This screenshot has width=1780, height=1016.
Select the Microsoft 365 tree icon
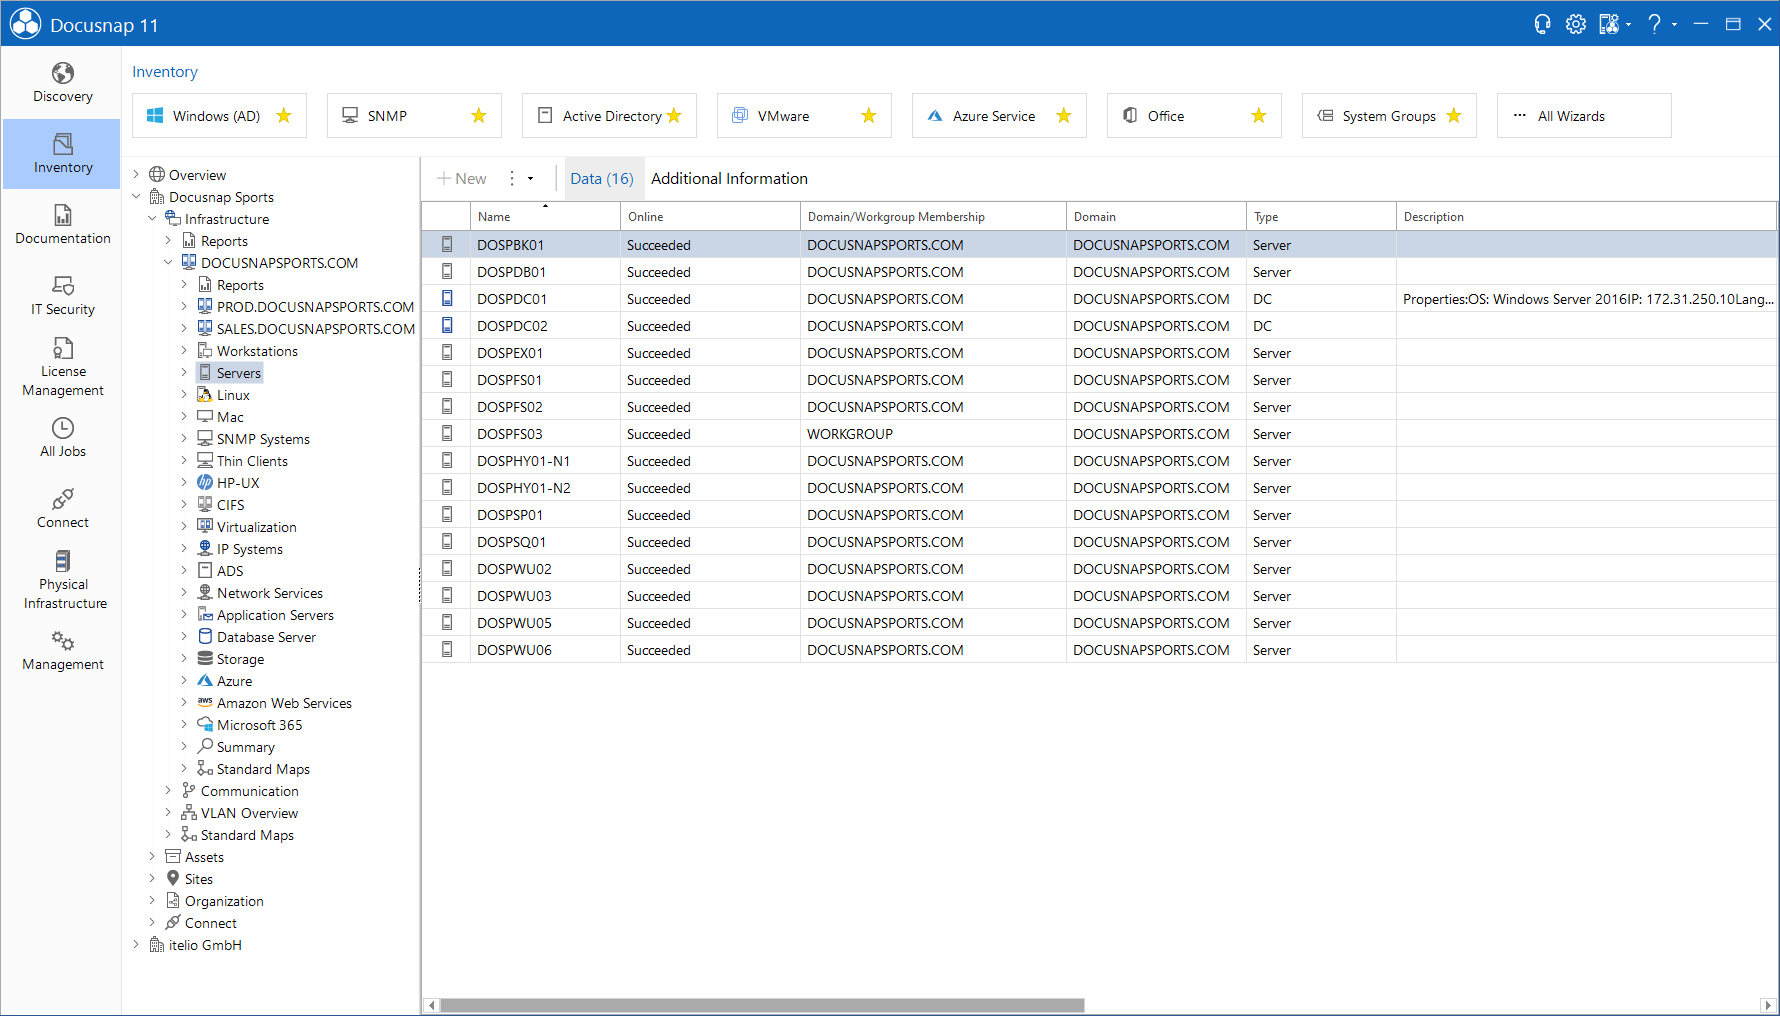(x=205, y=724)
